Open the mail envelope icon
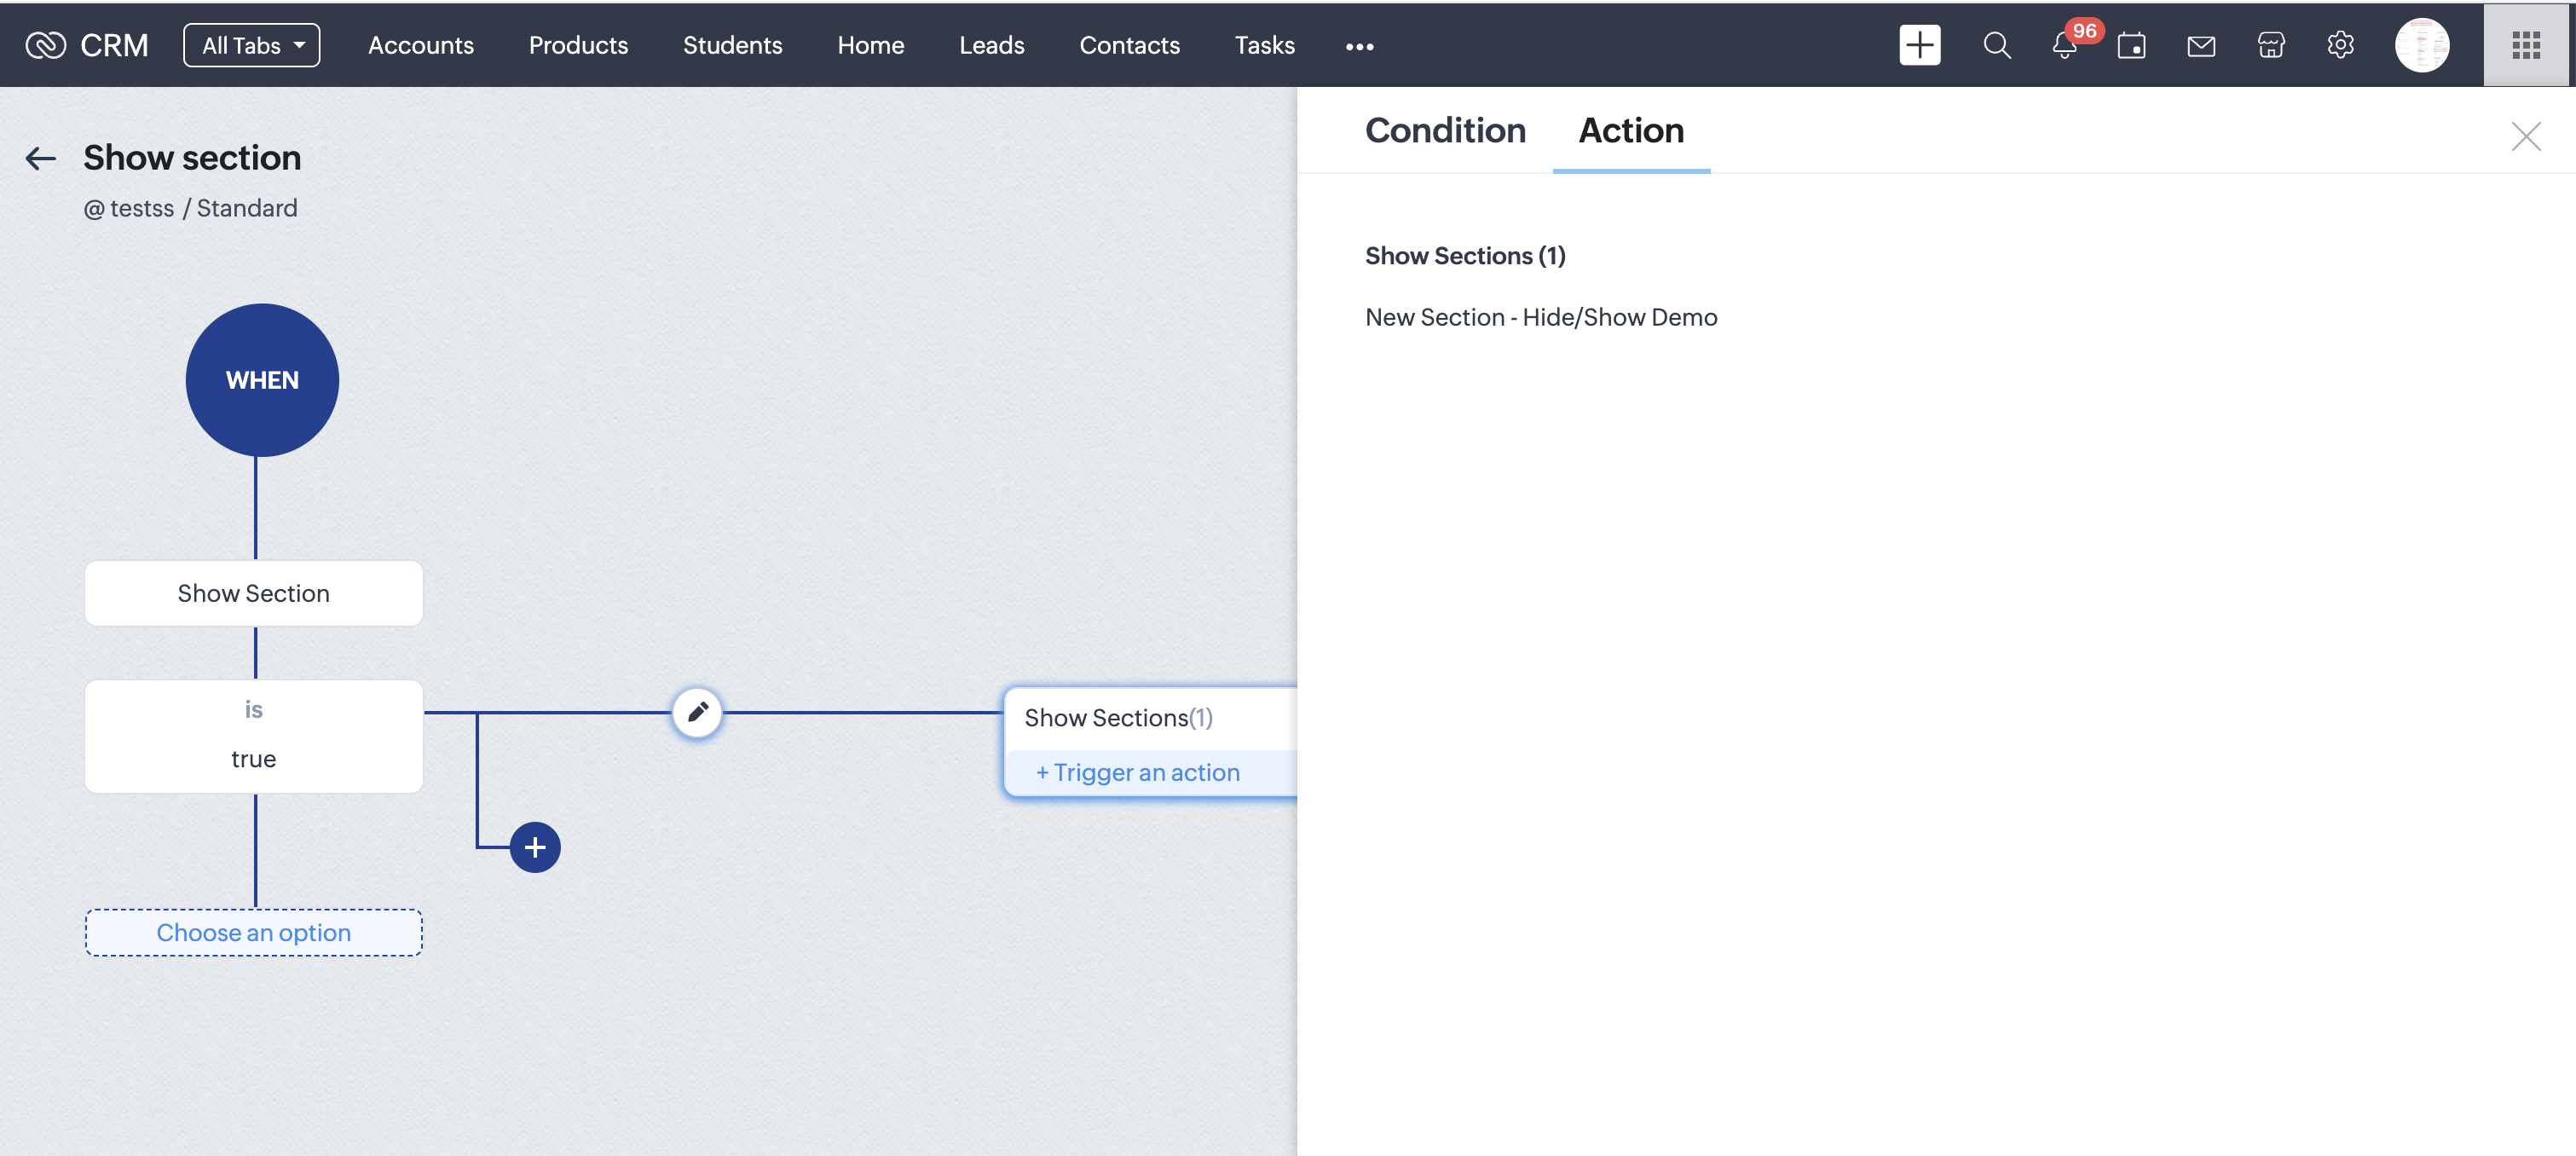The image size is (2576, 1156). click(x=2201, y=46)
